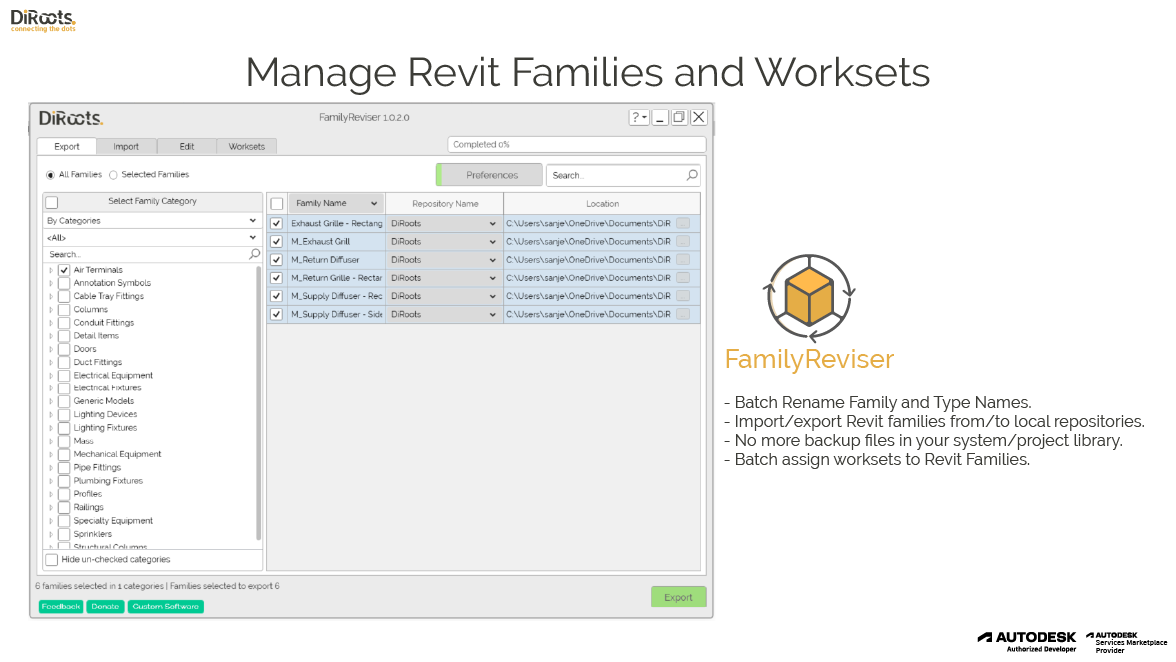The height and width of the screenshot is (662, 1176).
Task: Click the DiRoots logo at the slide corner
Action: (43, 20)
